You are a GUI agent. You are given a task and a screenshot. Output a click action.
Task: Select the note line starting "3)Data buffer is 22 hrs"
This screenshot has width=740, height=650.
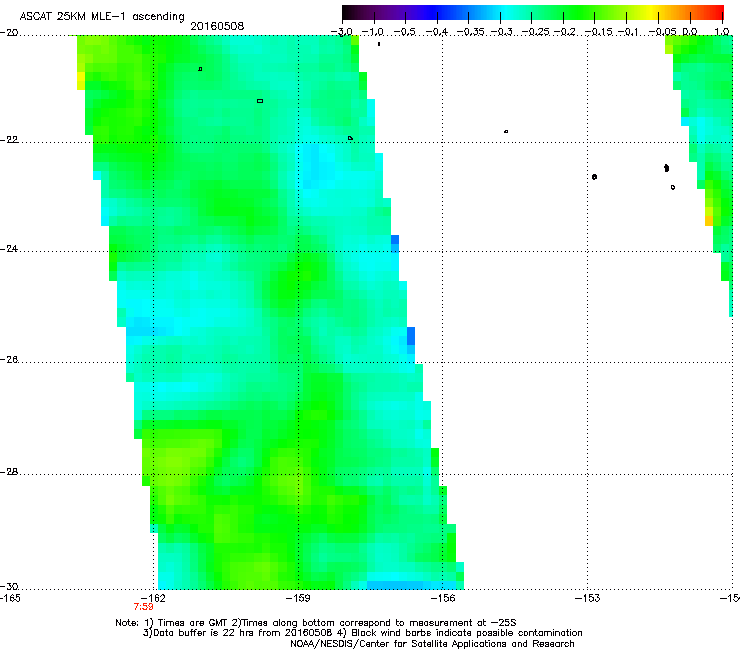coord(362,633)
